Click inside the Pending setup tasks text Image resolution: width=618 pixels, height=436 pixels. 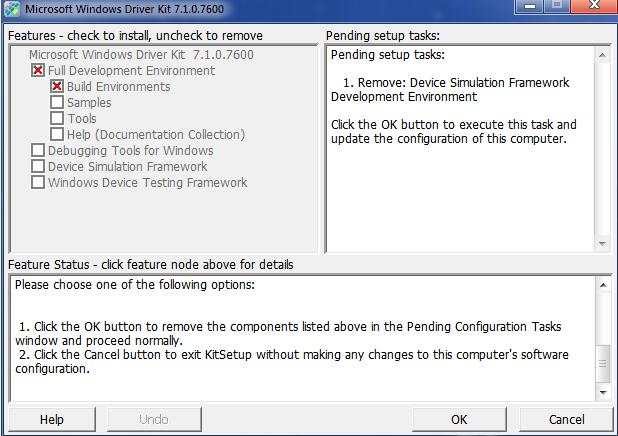point(455,110)
